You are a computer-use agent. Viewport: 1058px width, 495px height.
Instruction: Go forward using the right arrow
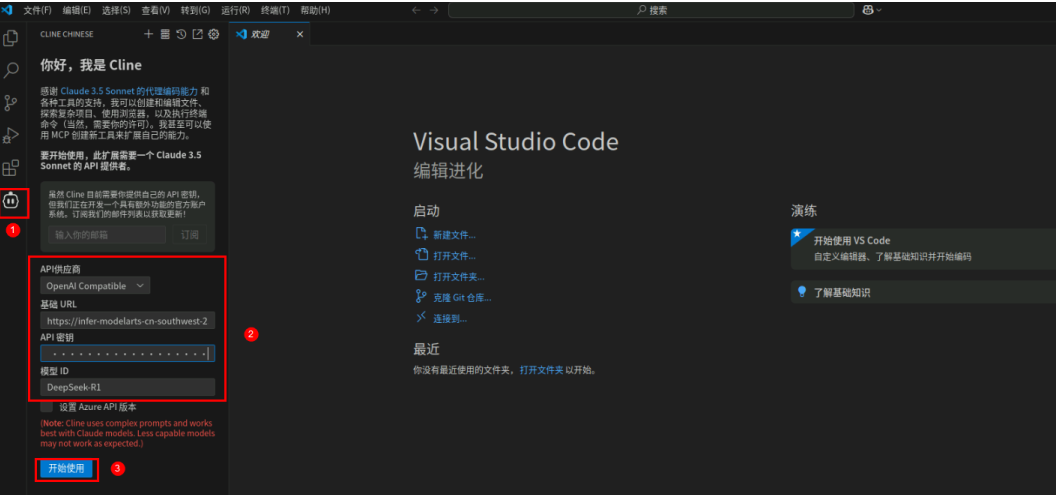point(434,10)
